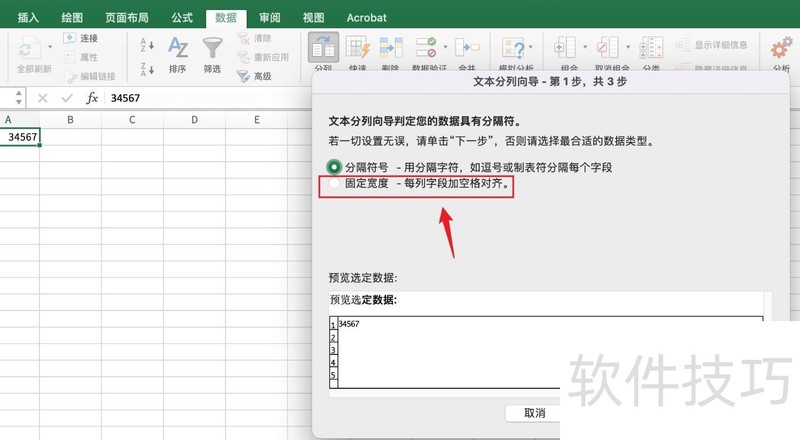The image size is (800, 440).
Task: Sort descending Z to A
Action: click(147, 70)
